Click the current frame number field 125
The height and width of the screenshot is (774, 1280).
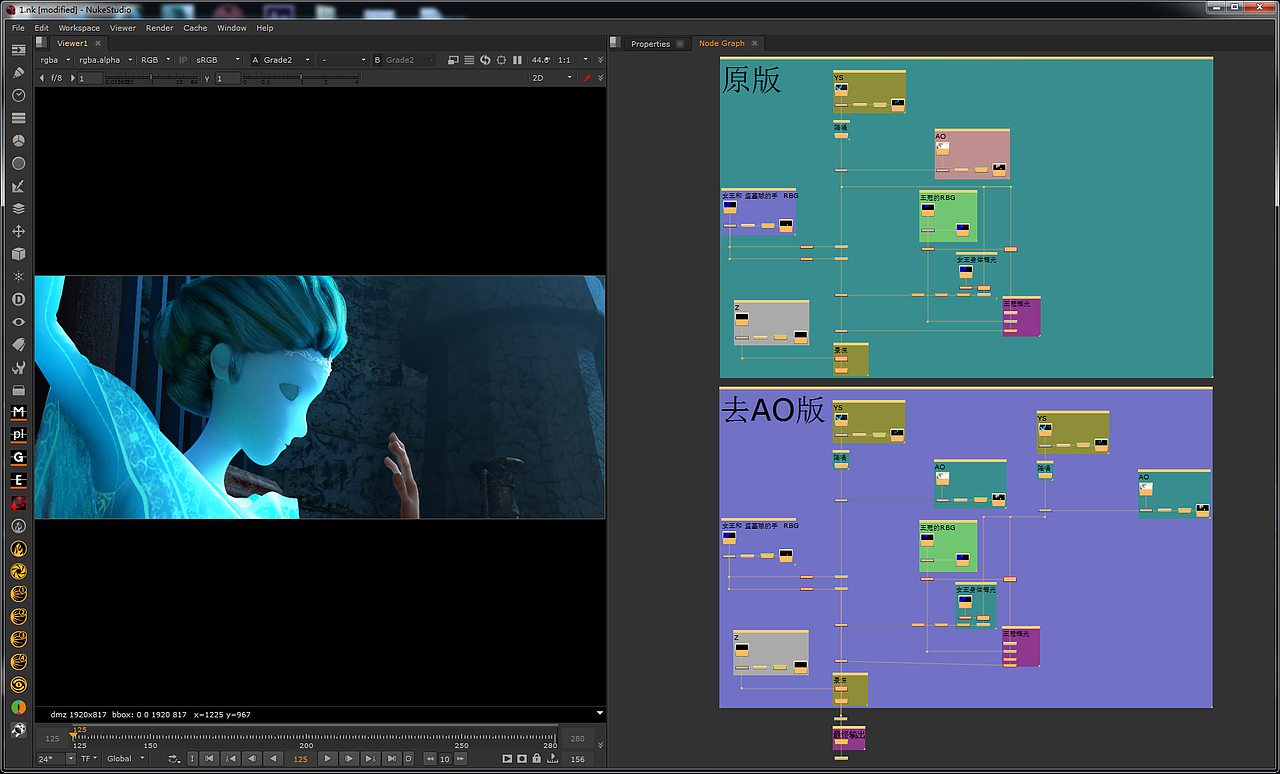300,759
